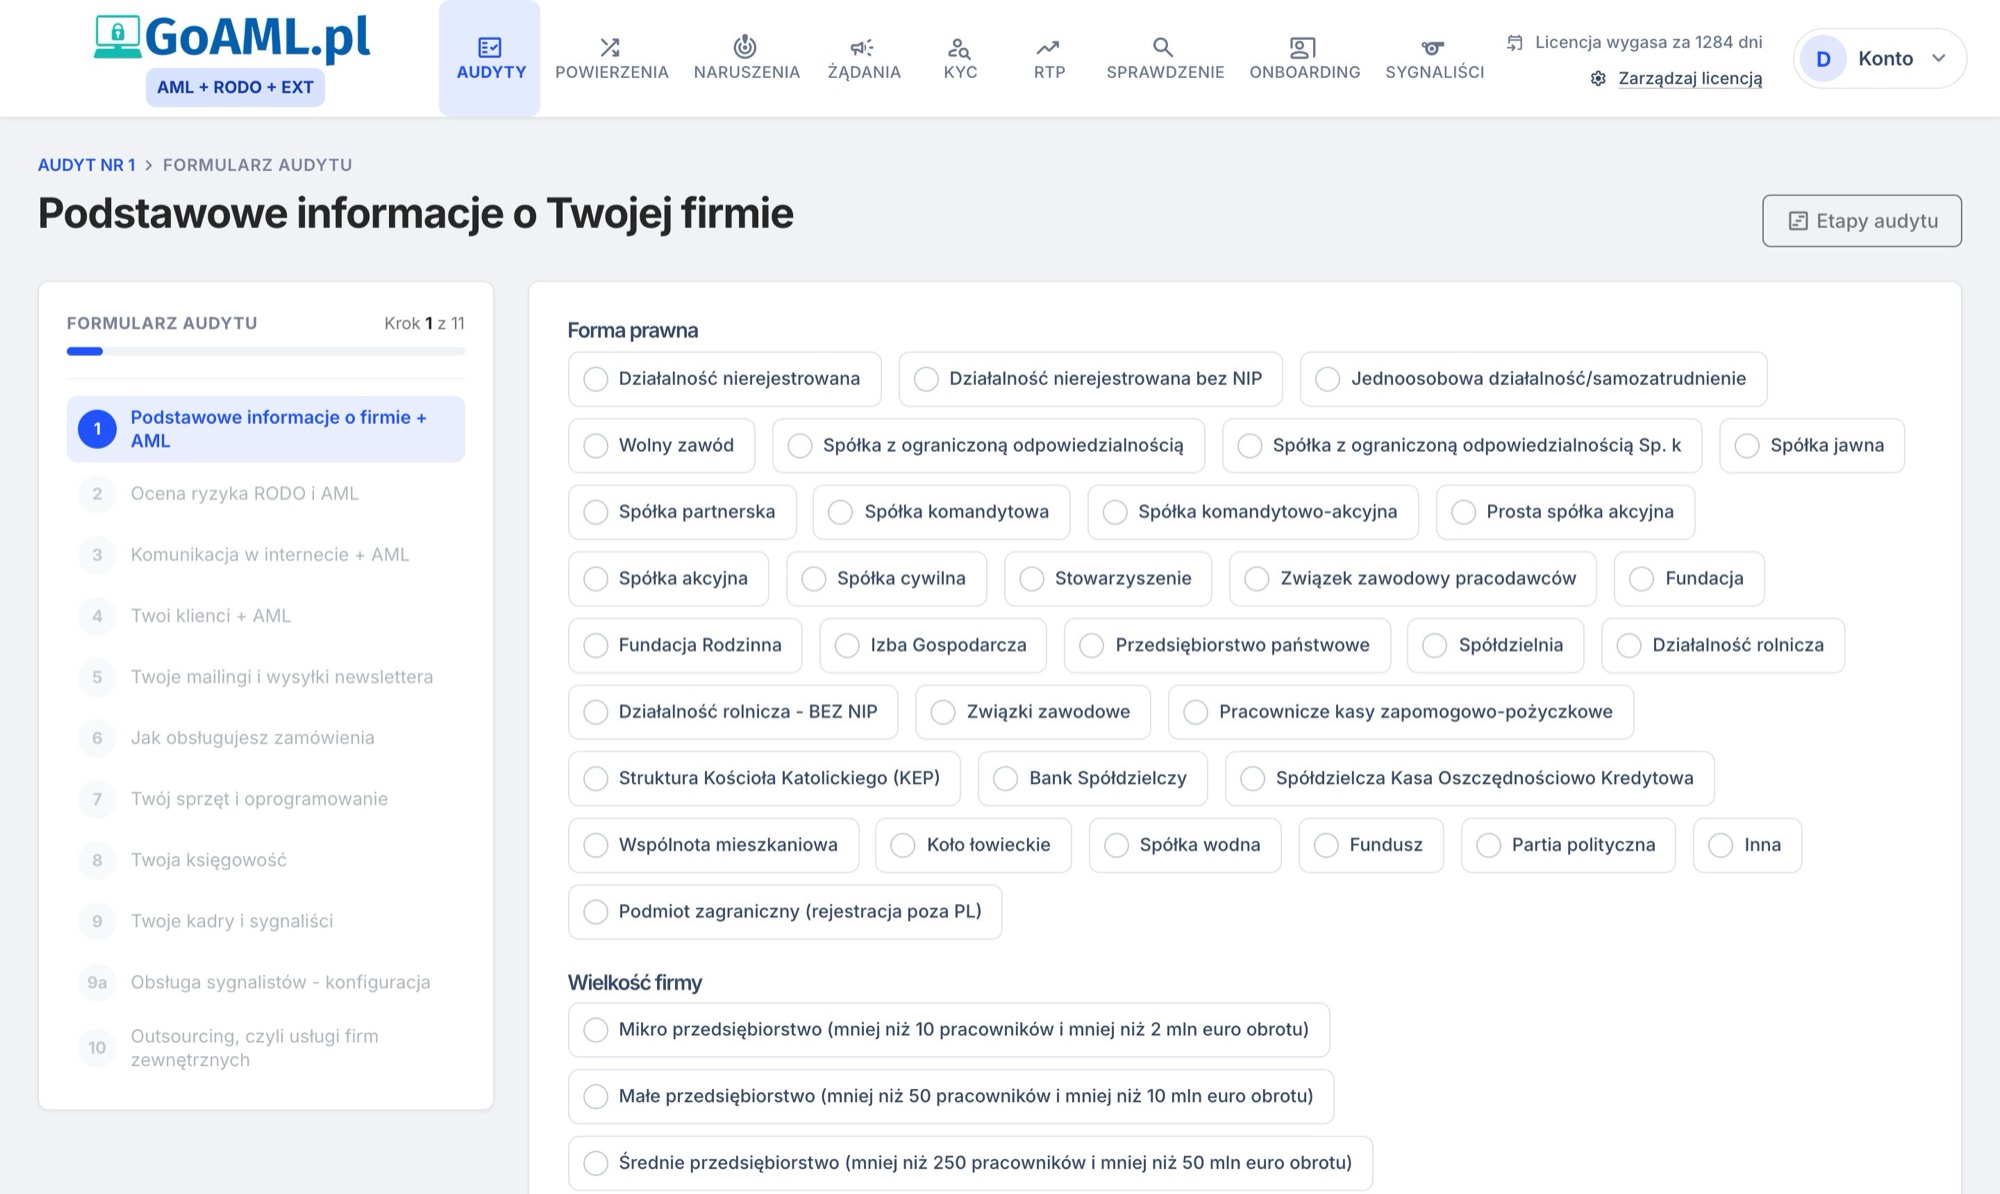
Task: Click the D avatar circle
Action: click(x=1823, y=59)
